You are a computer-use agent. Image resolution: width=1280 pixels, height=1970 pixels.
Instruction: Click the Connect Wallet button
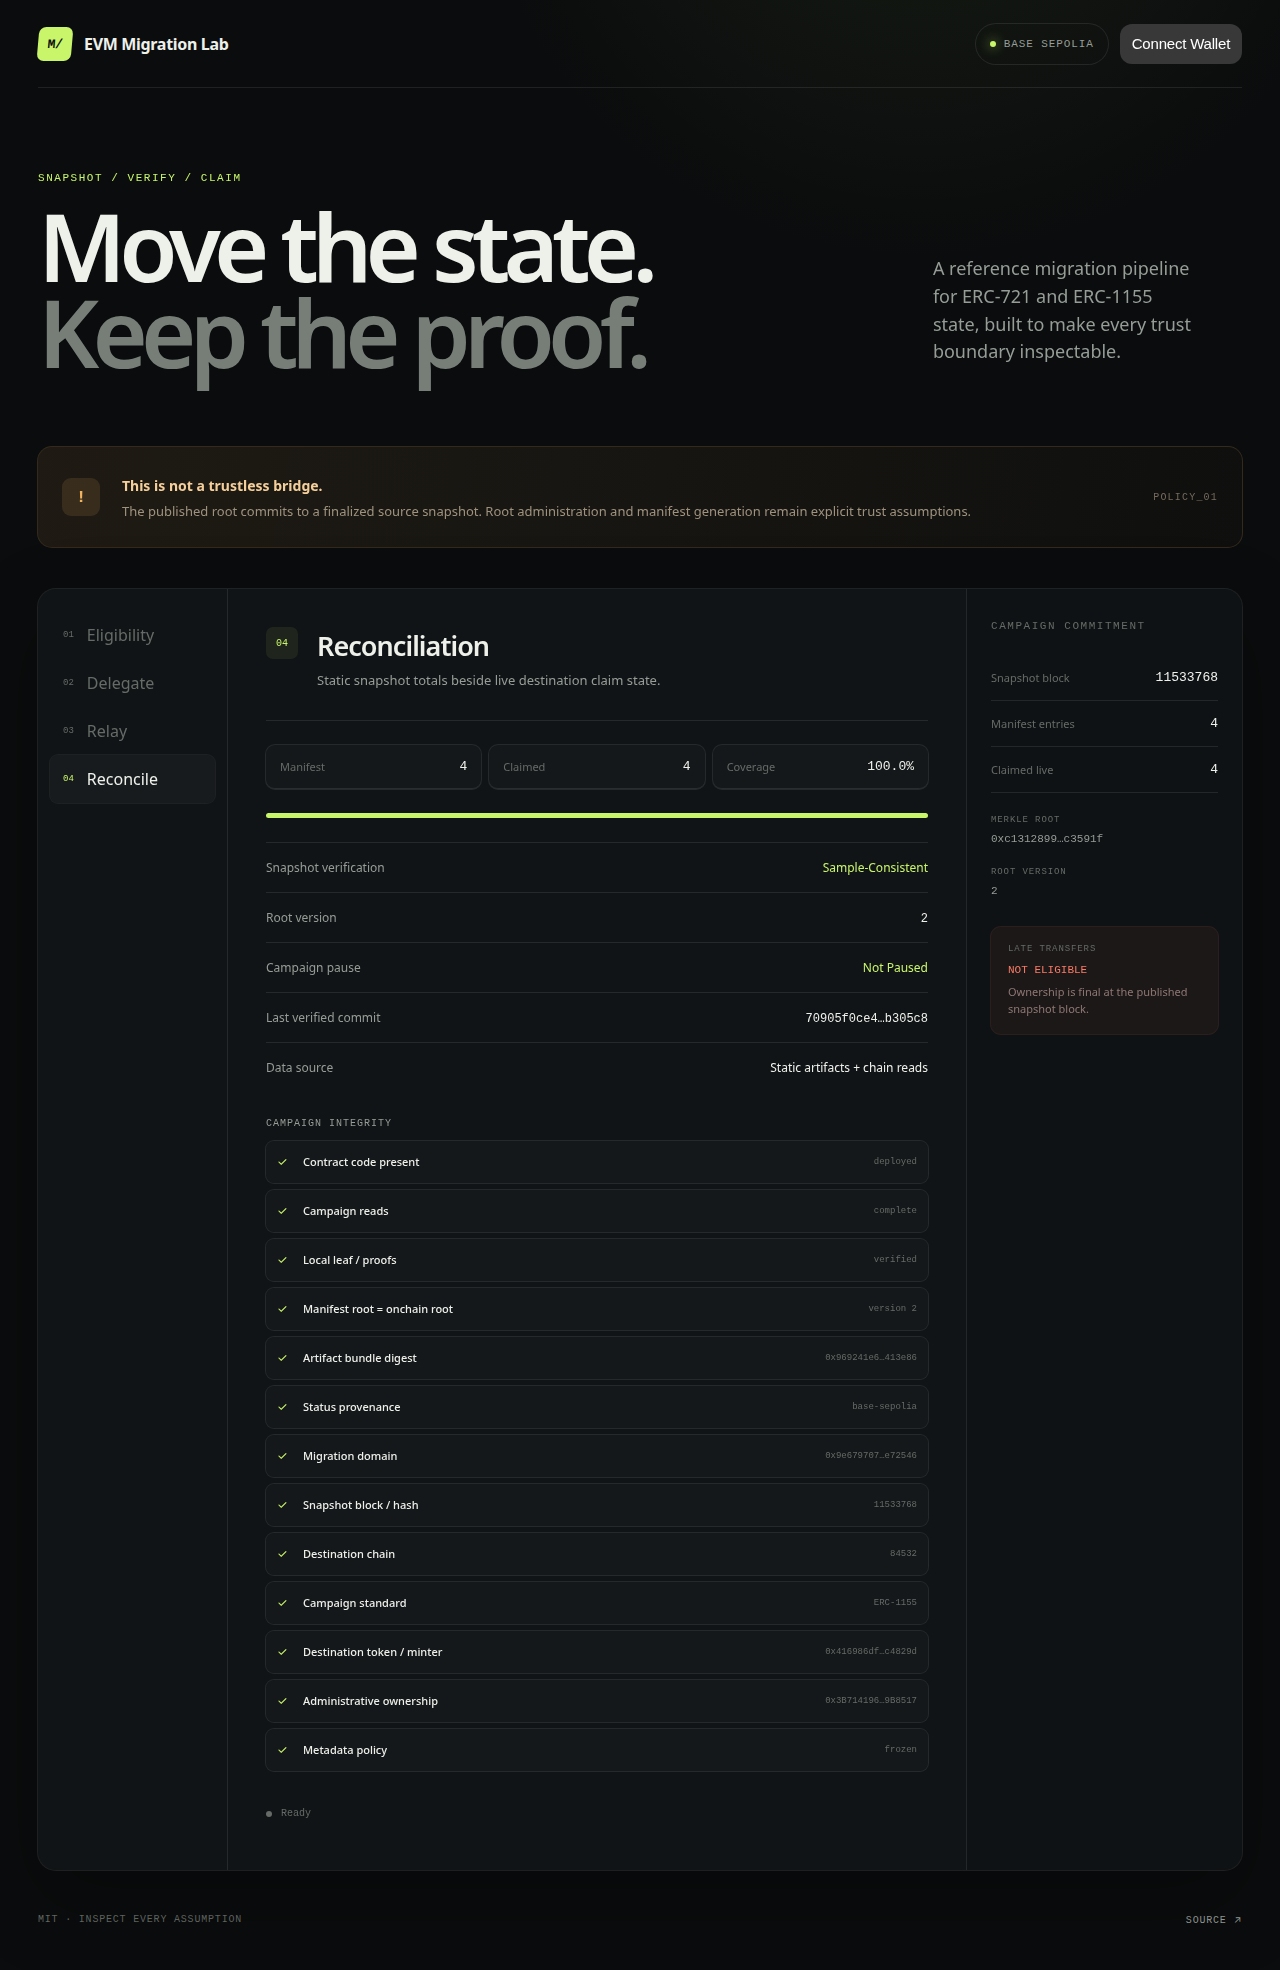pos(1181,44)
